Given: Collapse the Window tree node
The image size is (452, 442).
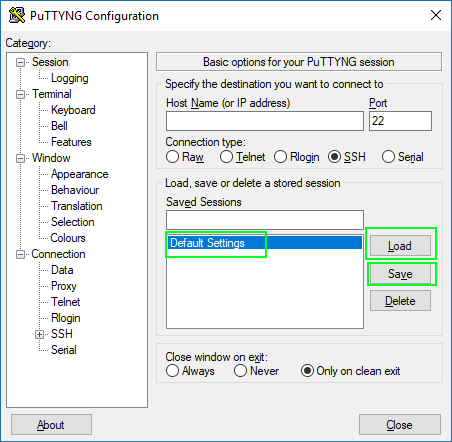Looking at the screenshot, I should (x=21, y=158).
